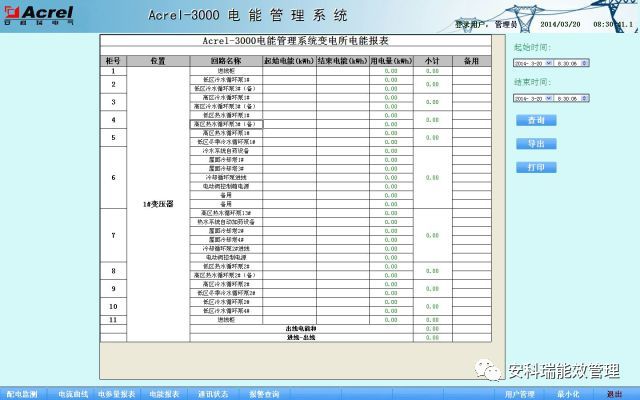Open the 通讯状态 tab
The width and height of the screenshot is (640, 400).
click(214, 394)
